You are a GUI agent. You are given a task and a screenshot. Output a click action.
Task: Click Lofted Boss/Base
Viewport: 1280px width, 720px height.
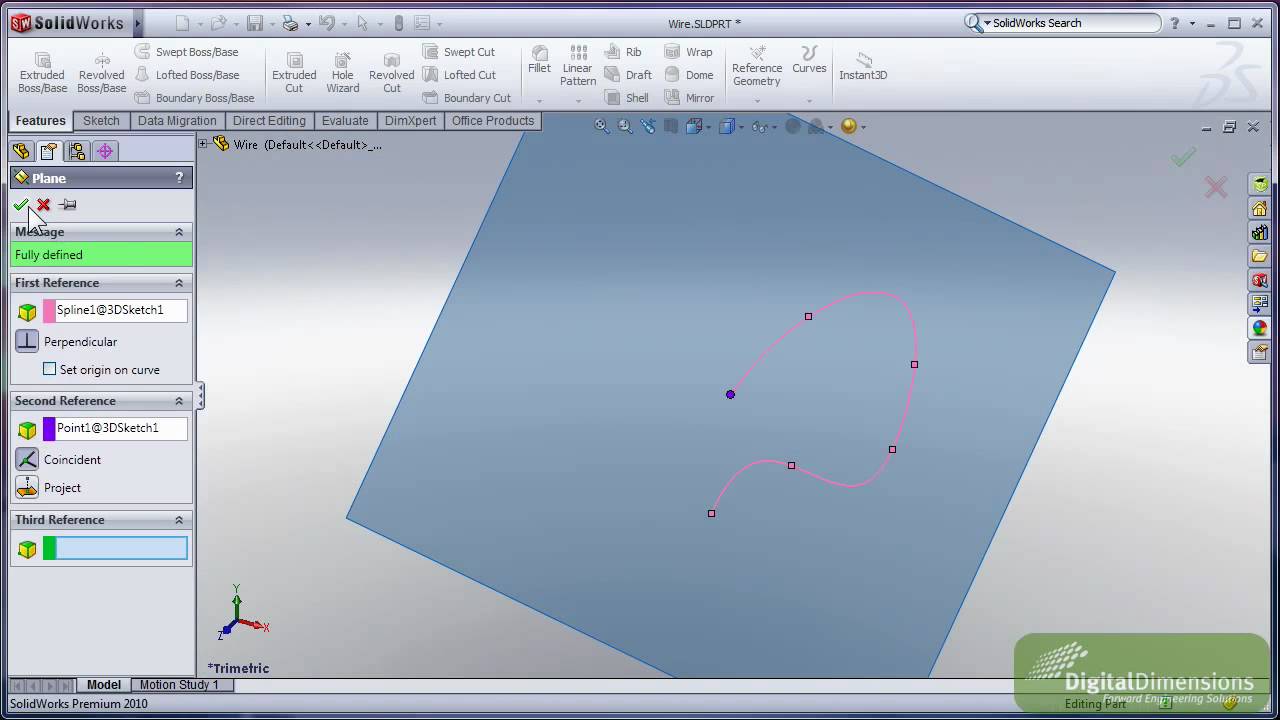tap(186, 75)
